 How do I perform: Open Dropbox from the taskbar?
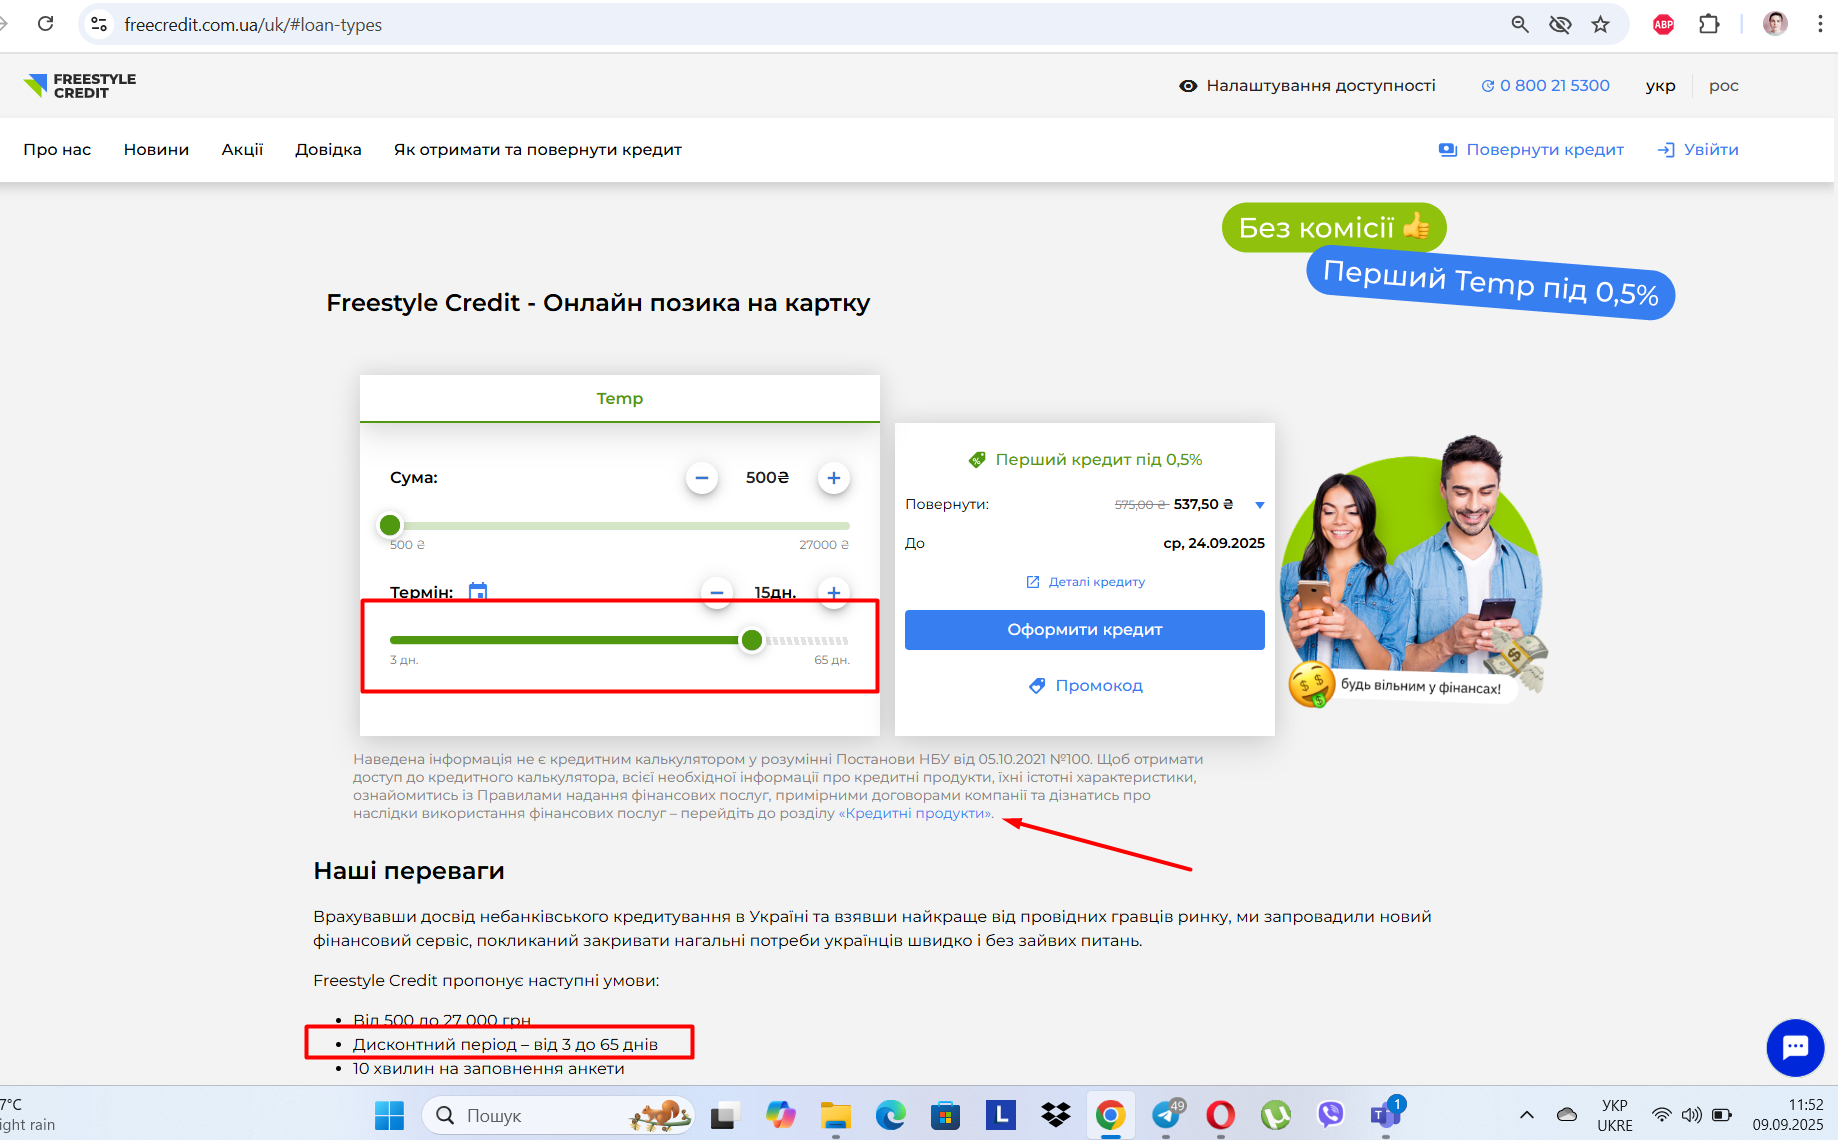1055,1115
